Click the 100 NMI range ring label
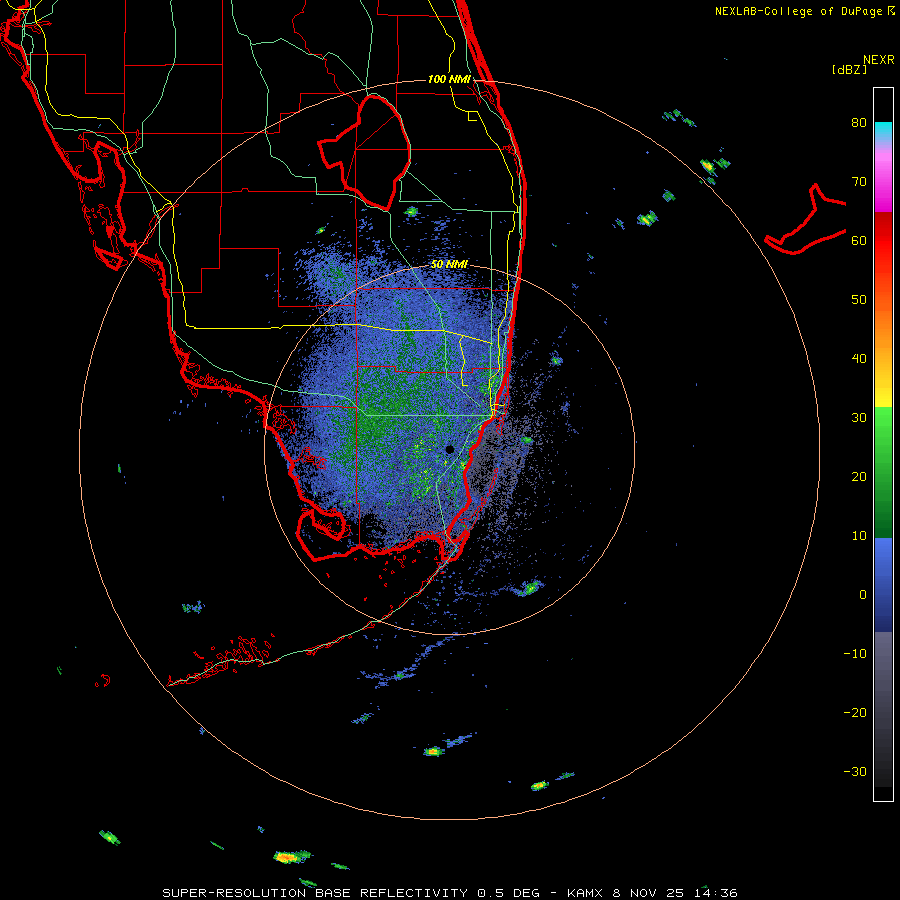The width and height of the screenshot is (900, 900). tap(449, 79)
